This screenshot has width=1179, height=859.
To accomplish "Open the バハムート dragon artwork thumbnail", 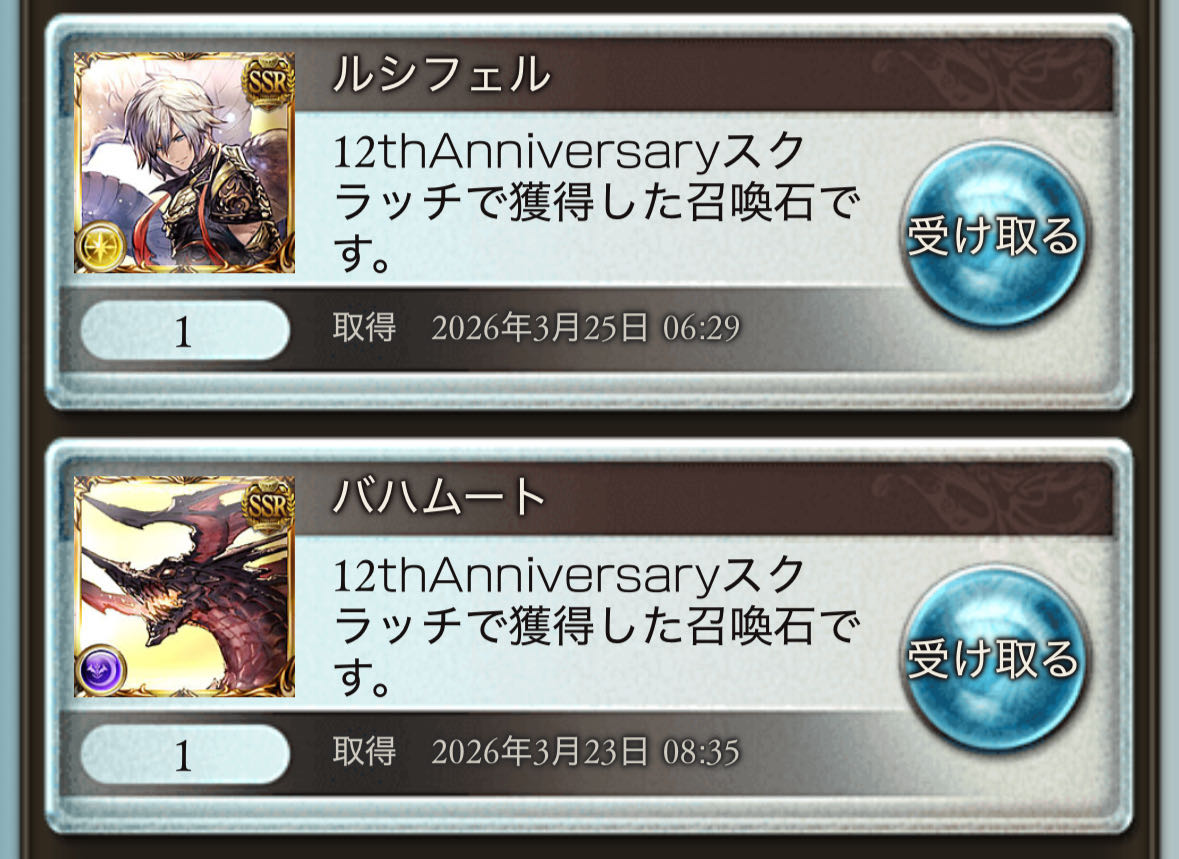I will 184,586.
